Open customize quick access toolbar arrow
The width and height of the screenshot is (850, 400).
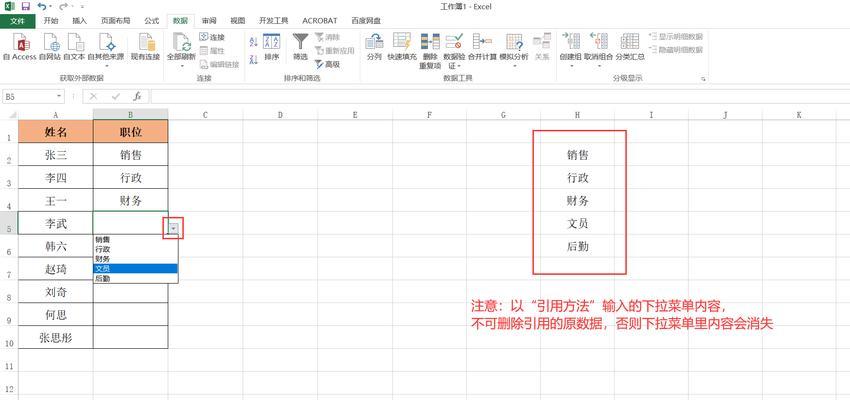[x=82, y=7]
